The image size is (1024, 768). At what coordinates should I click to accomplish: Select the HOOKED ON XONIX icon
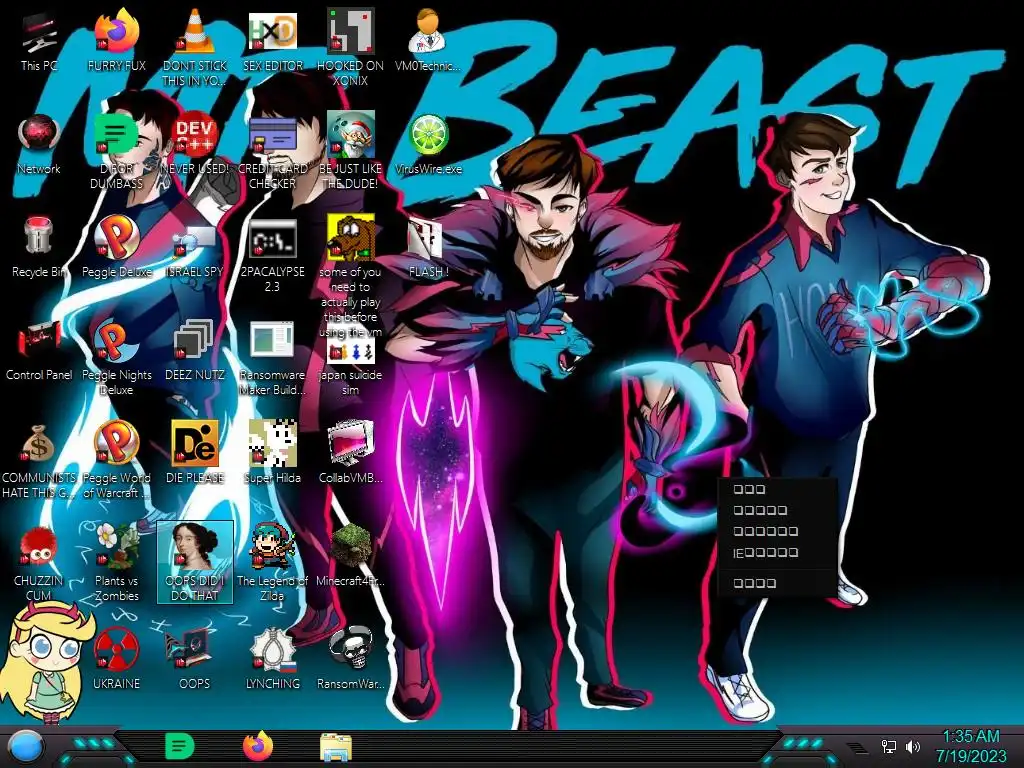tap(350, 47)
